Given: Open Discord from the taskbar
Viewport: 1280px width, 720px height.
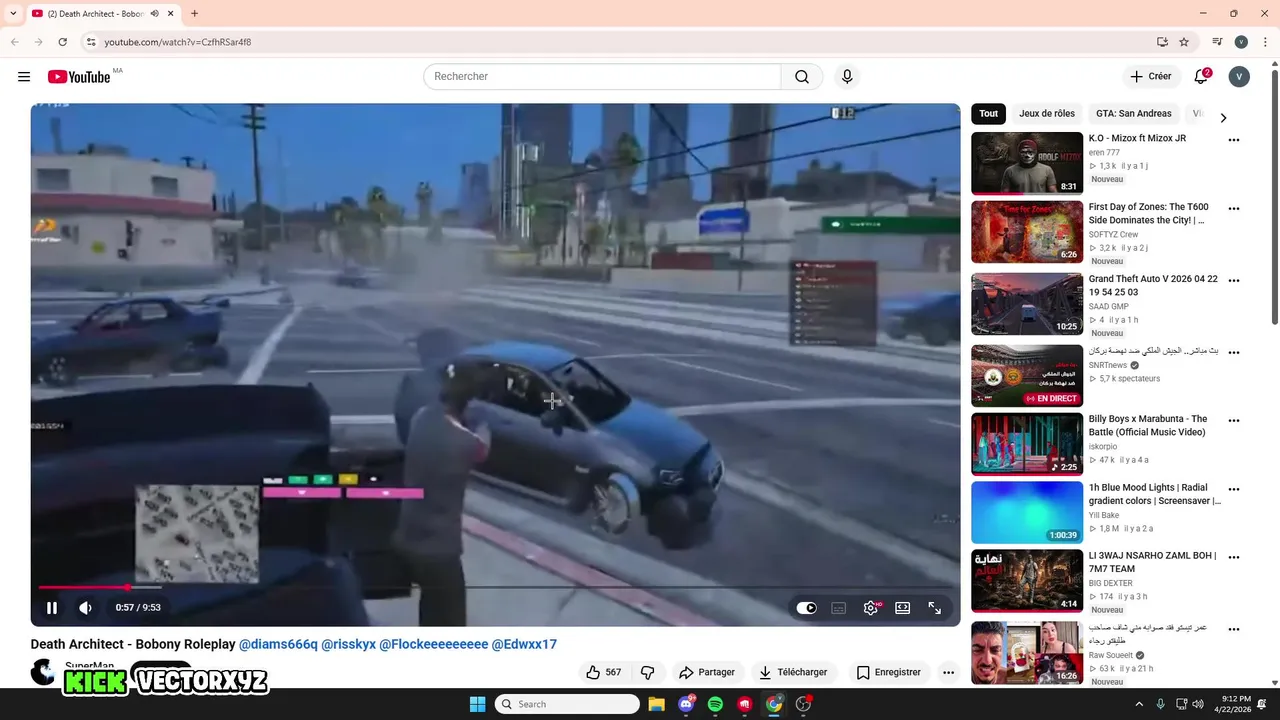Looking at the screenshot, I should click(x=686, y=704).
